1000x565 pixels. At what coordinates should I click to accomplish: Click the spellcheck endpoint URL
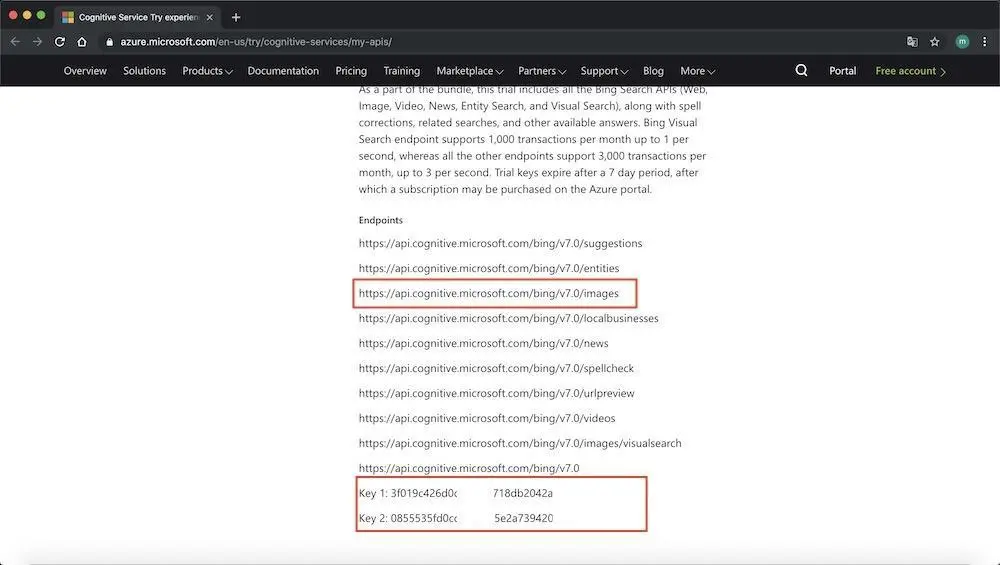(x=496, y=368)
